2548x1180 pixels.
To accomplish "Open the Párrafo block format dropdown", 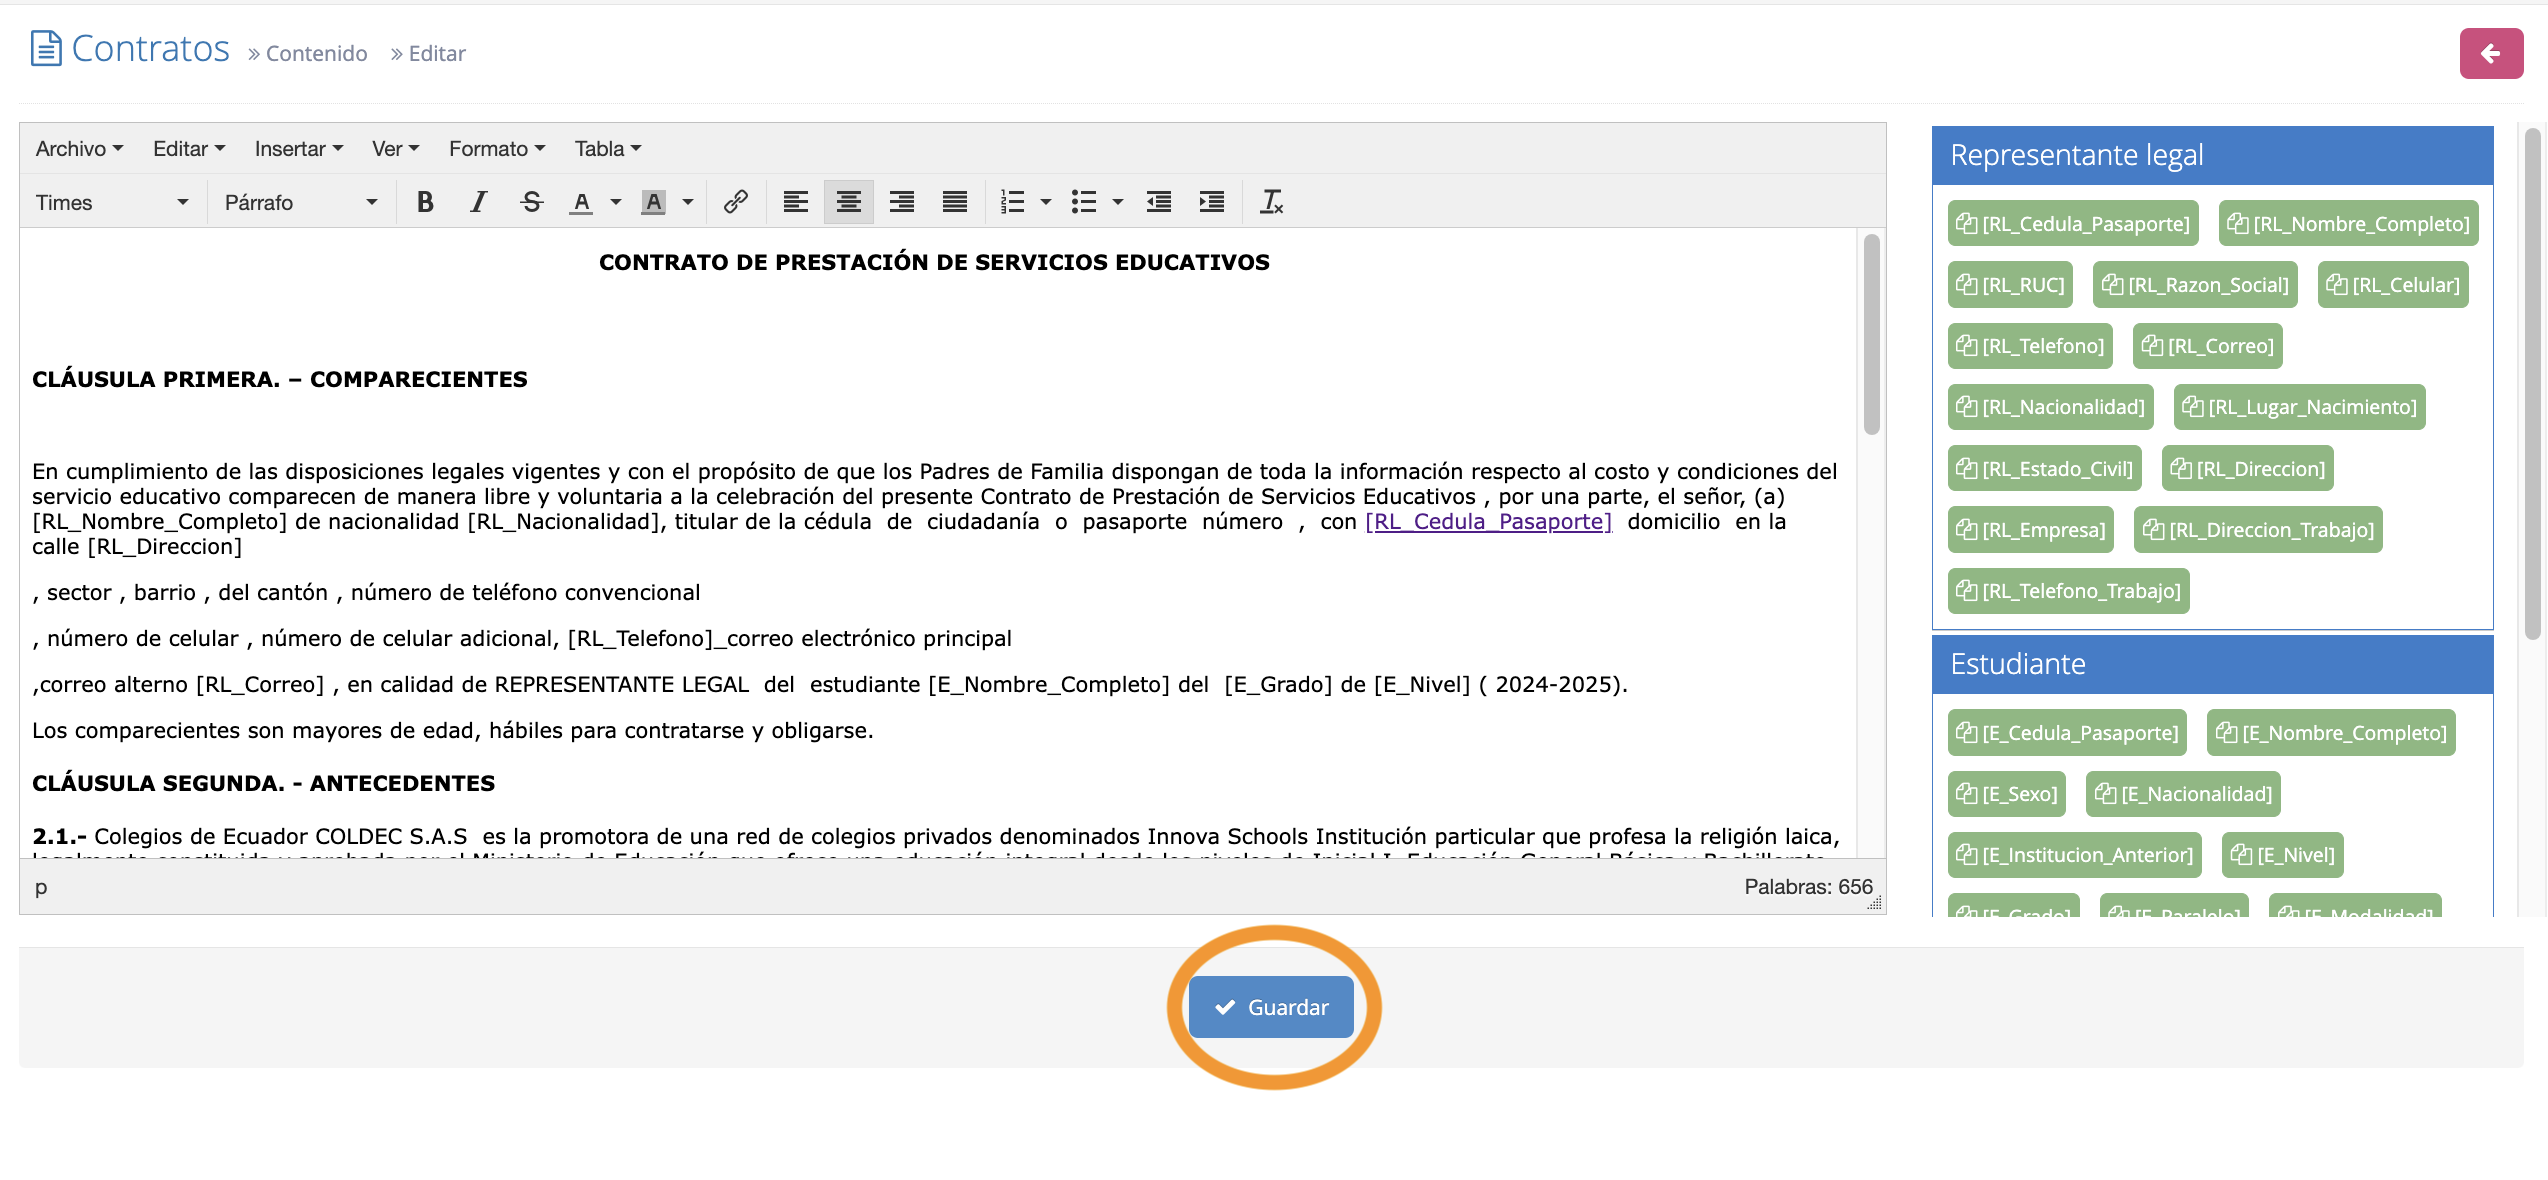I will (x=300, y=202).
